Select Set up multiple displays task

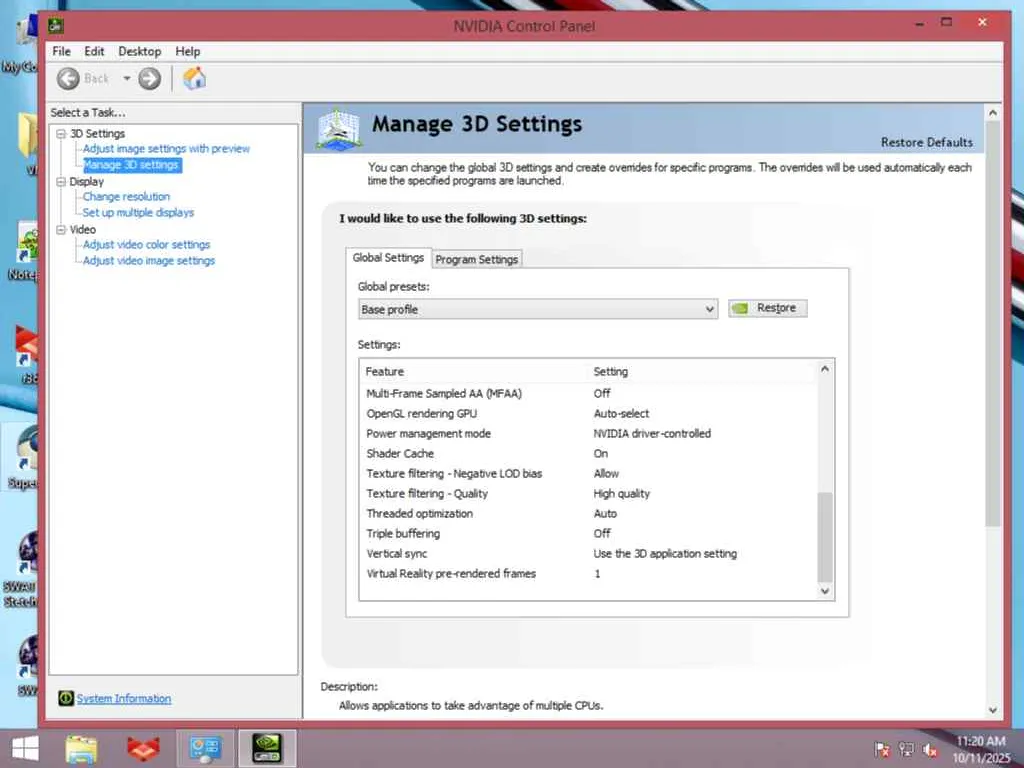pos(138,213)
